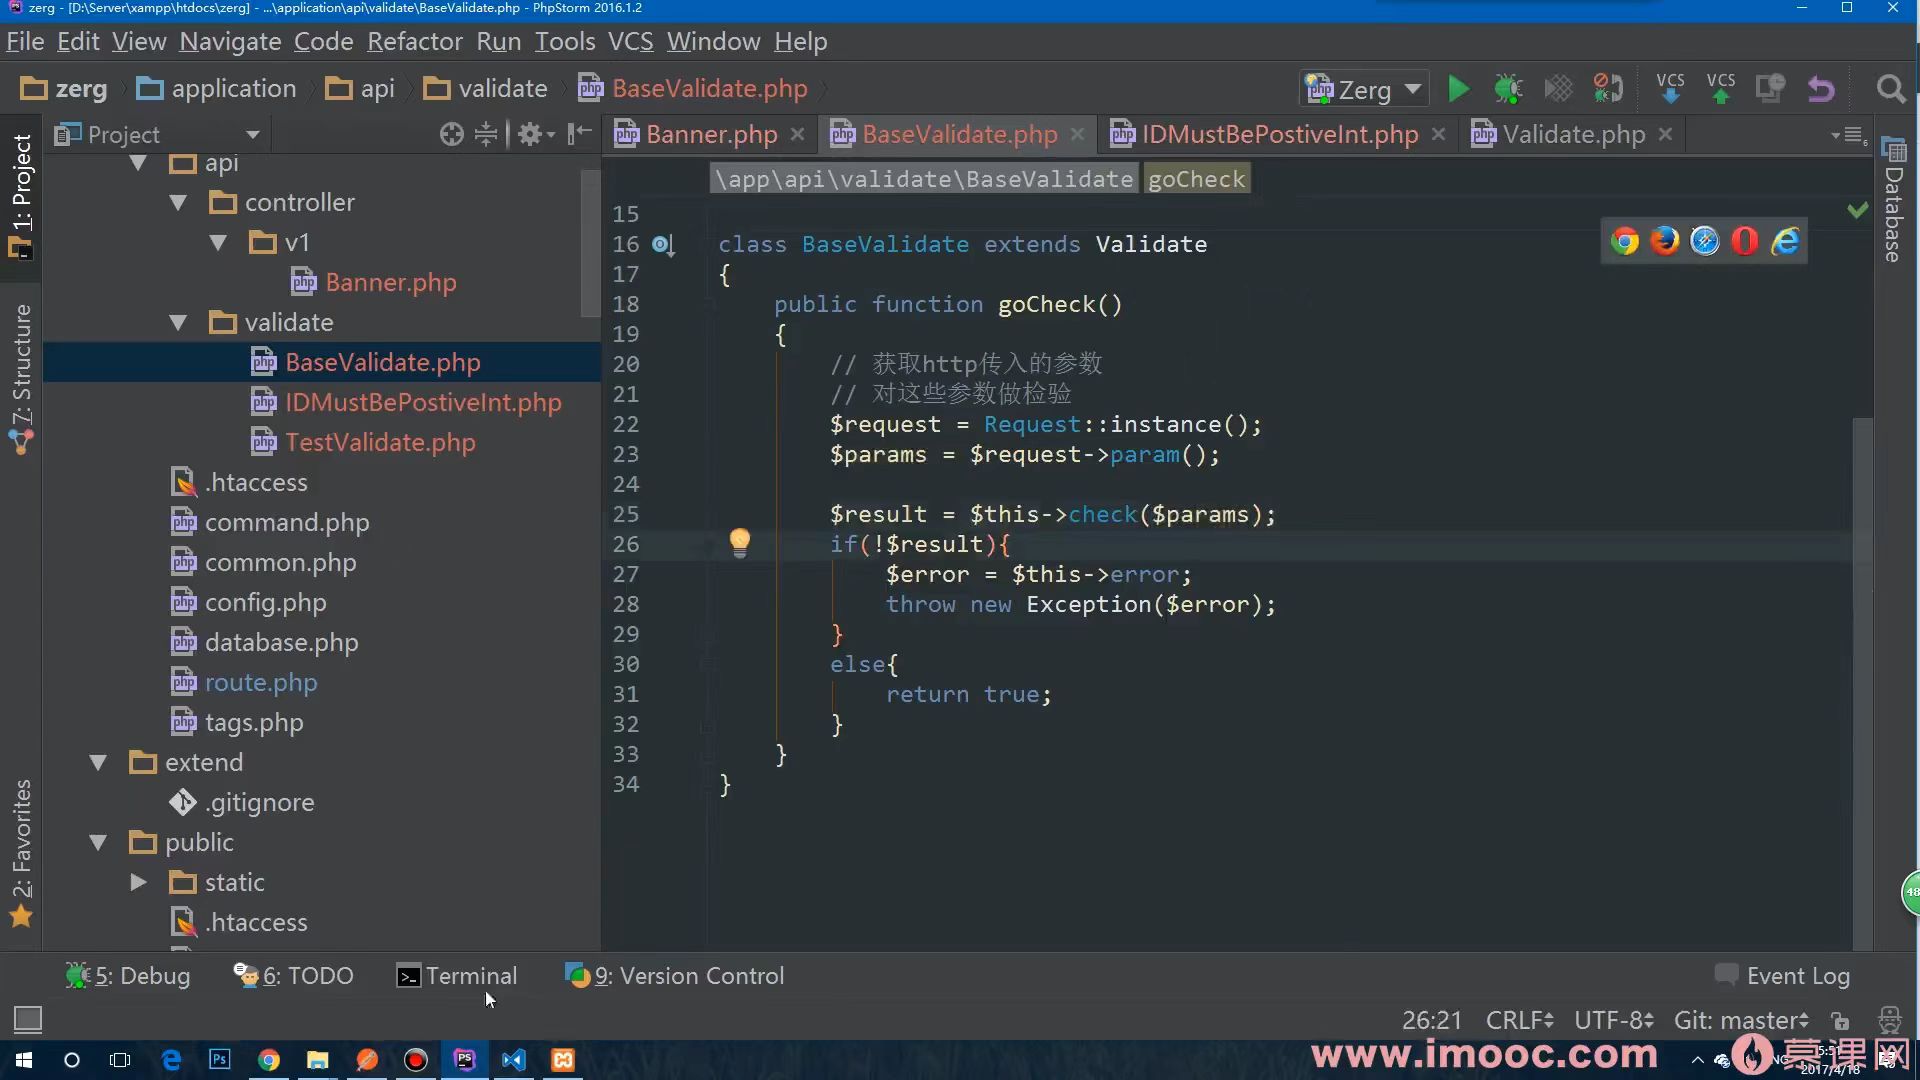The image size is (1920, 1080).
Task: Open Photoshop from the taskbar
Action: pyautogui.click(x=220, y=1060)
